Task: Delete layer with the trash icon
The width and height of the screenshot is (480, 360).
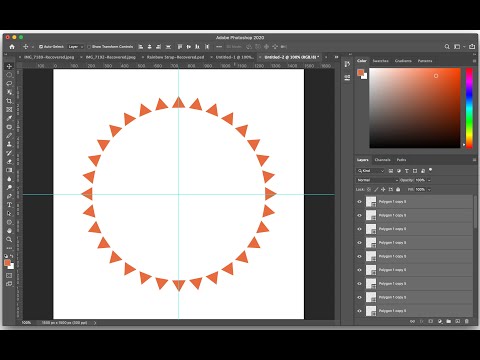Action: [467, 321]
